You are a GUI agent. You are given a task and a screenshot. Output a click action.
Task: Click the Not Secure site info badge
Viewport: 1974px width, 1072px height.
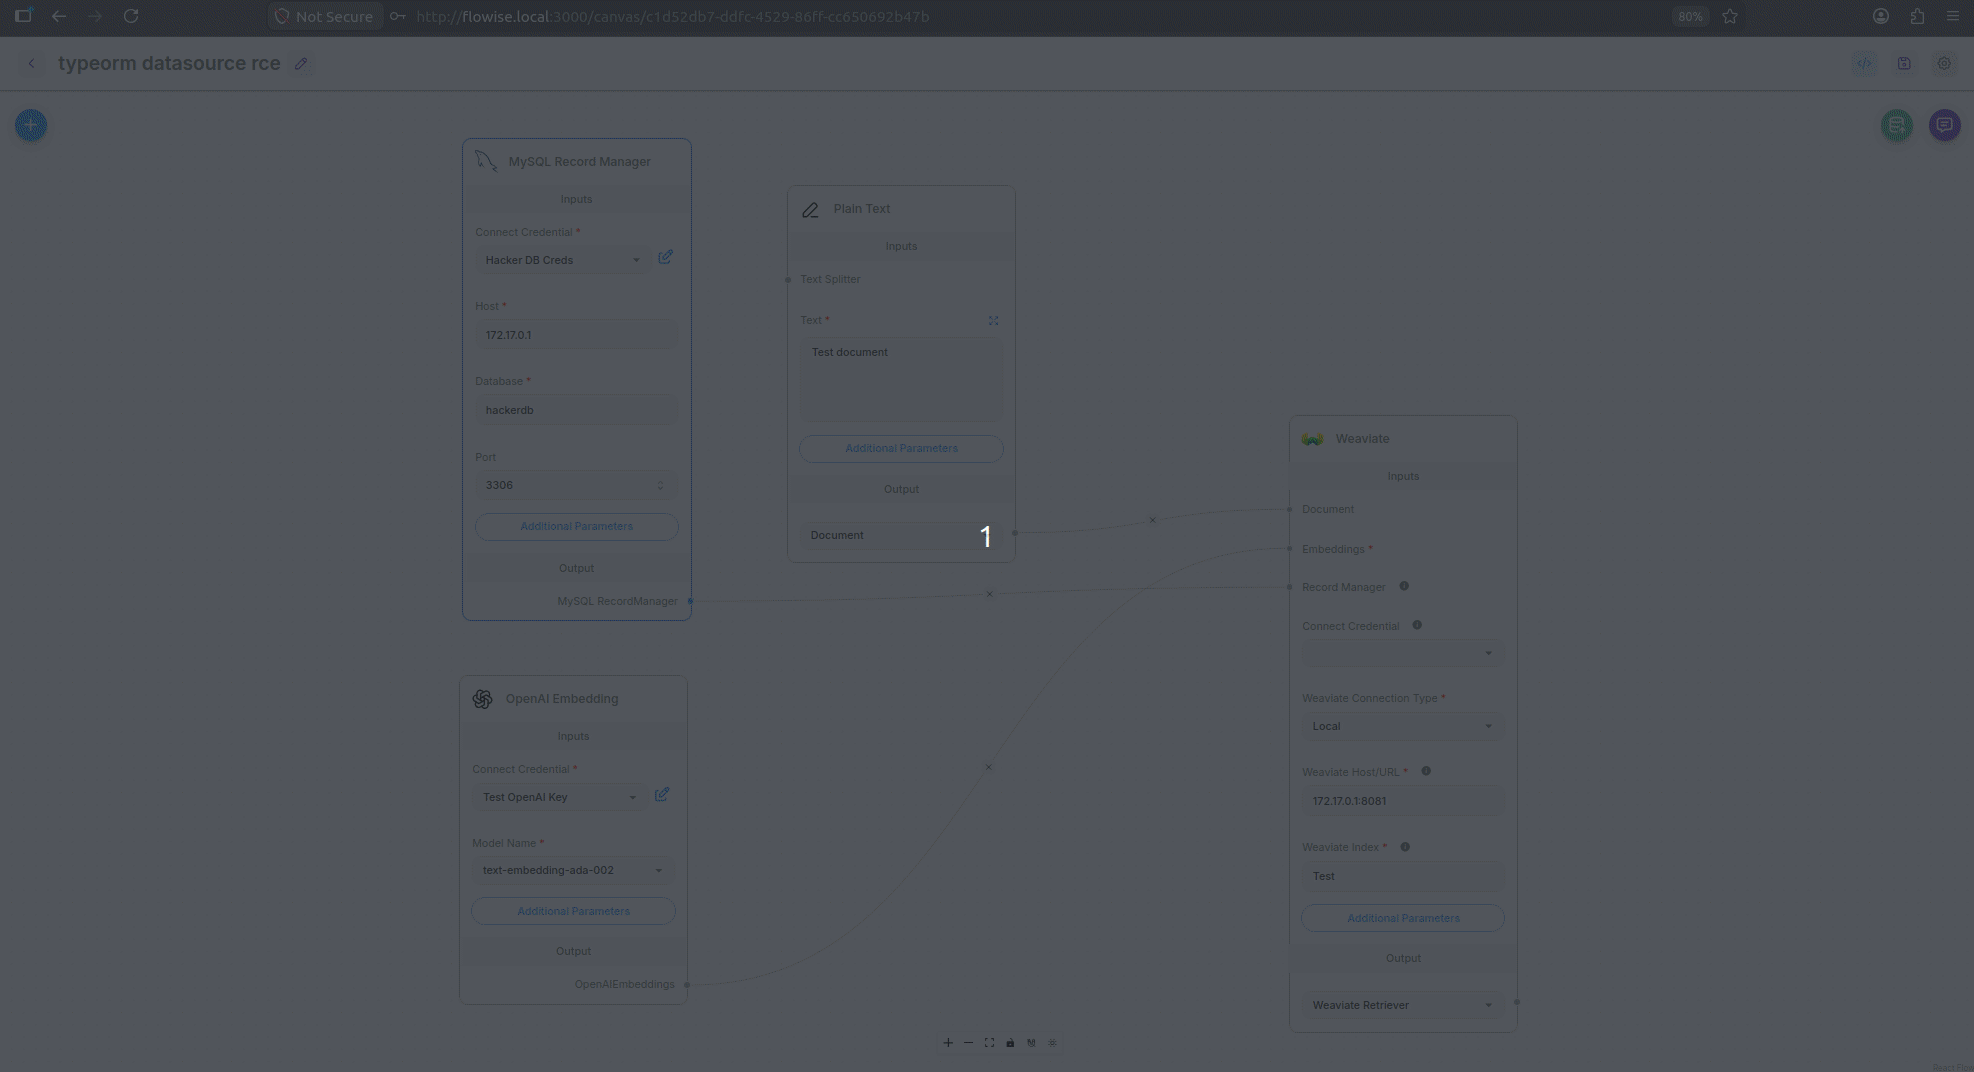(x=324, y=16)
